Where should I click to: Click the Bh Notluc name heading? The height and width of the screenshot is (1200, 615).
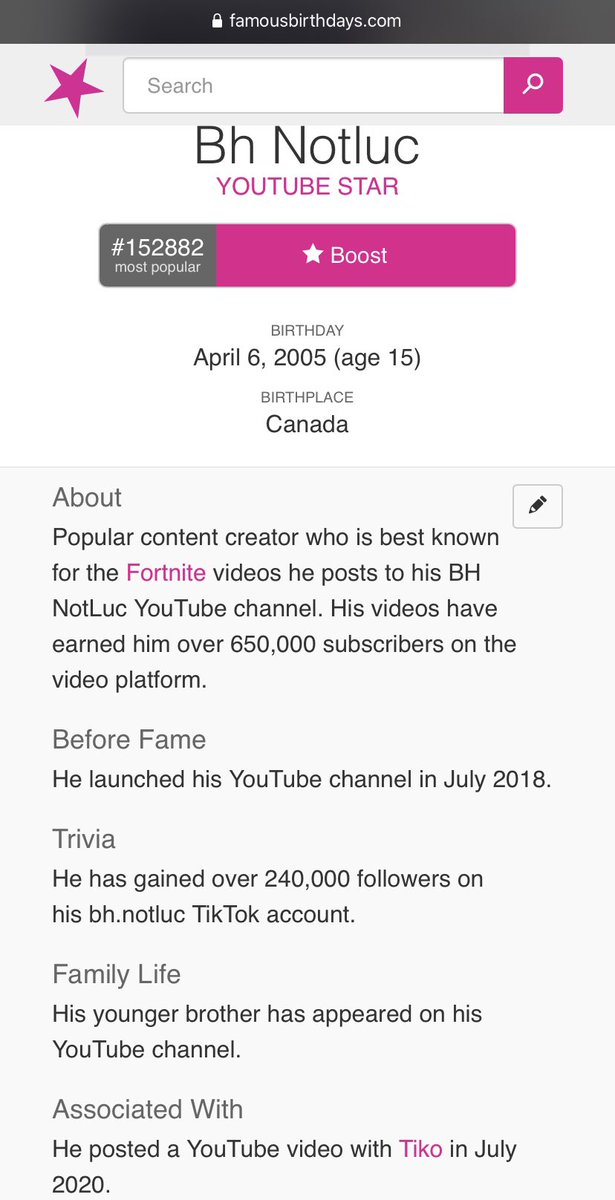click(x=307, y=146)
